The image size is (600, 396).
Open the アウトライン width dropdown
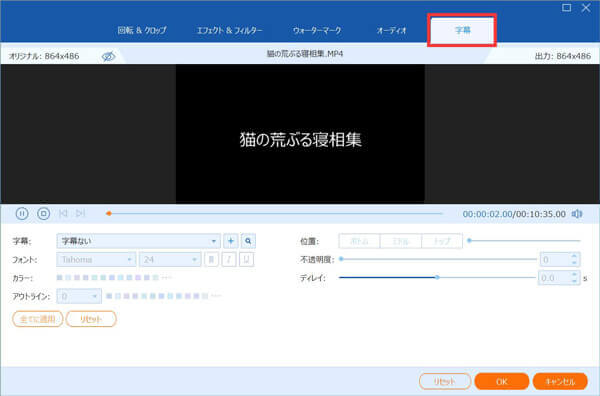(79, 296)
